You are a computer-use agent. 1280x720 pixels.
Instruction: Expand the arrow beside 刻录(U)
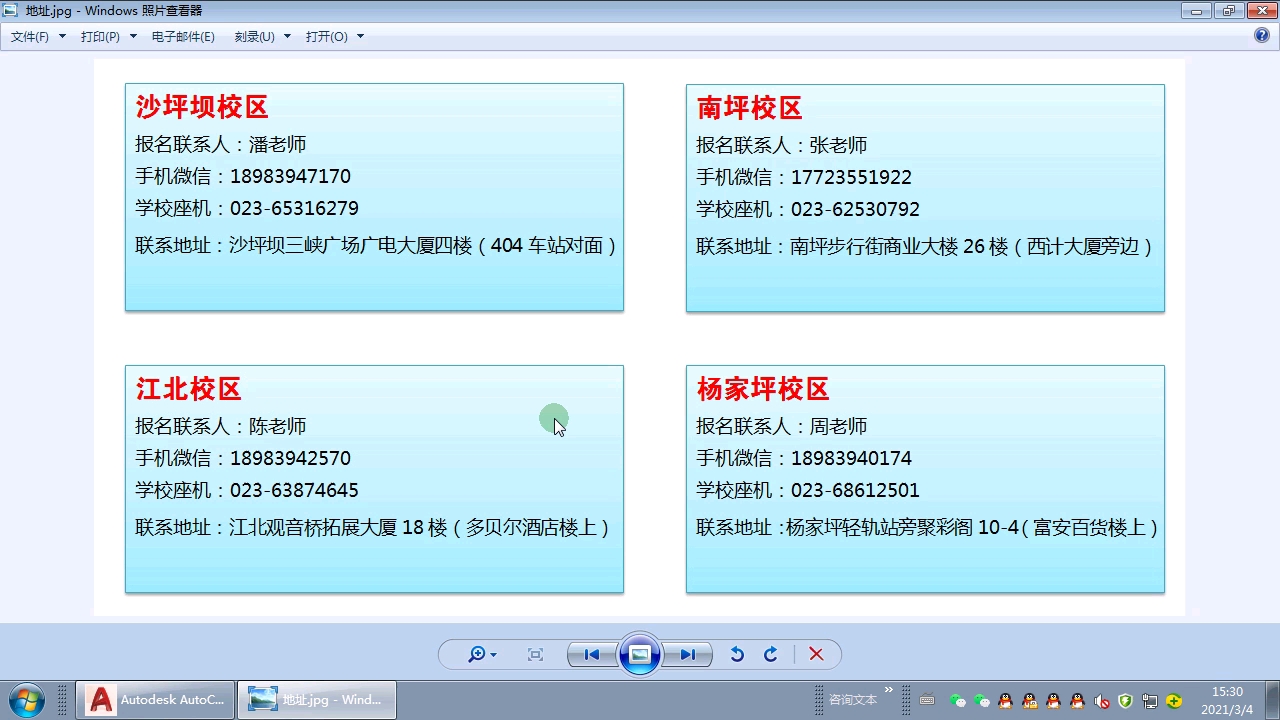[287, 36]
